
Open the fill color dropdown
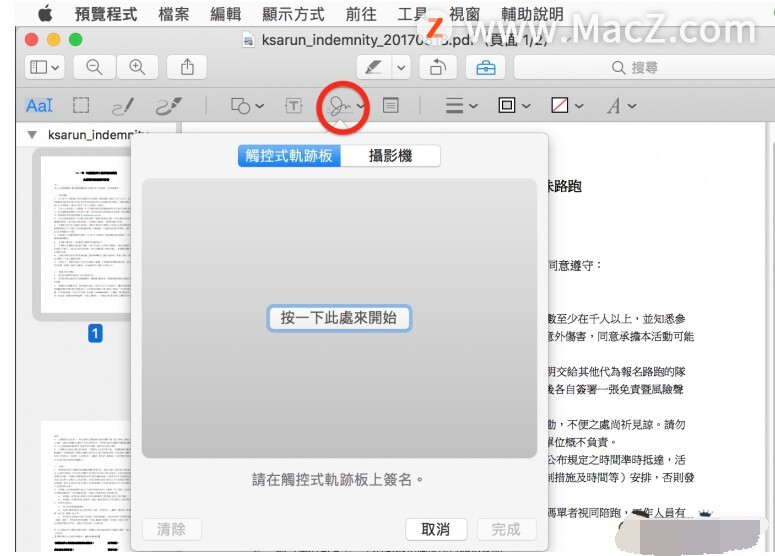click(567, 105)
